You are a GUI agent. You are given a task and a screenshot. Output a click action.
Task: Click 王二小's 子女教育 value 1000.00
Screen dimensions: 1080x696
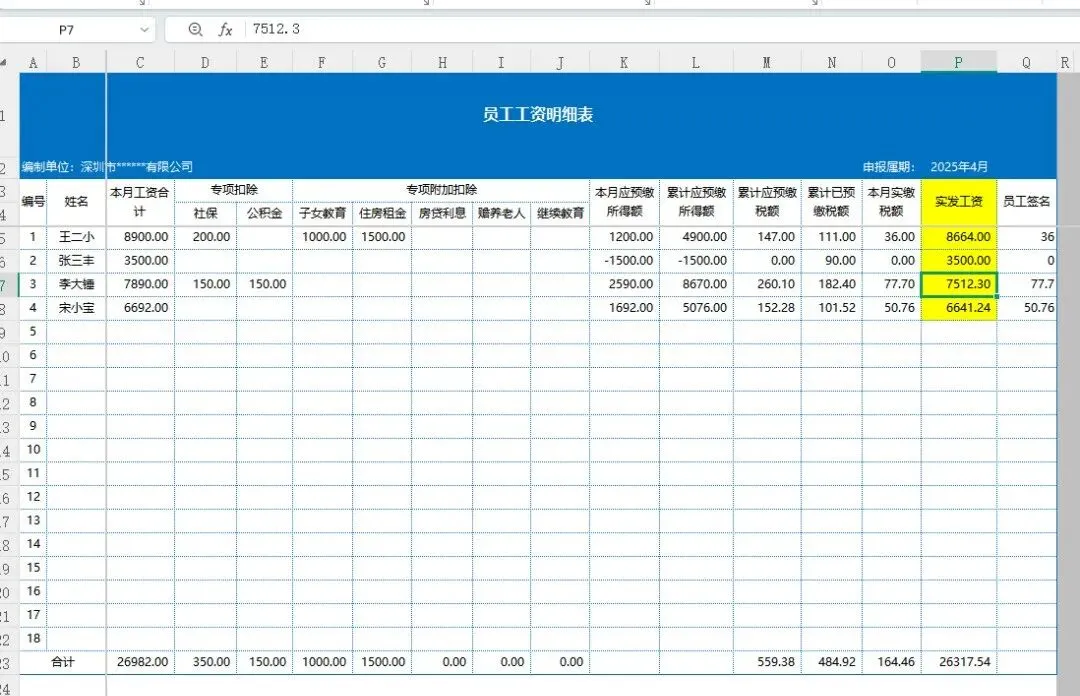pyautogui.click(x=322, y=236)
